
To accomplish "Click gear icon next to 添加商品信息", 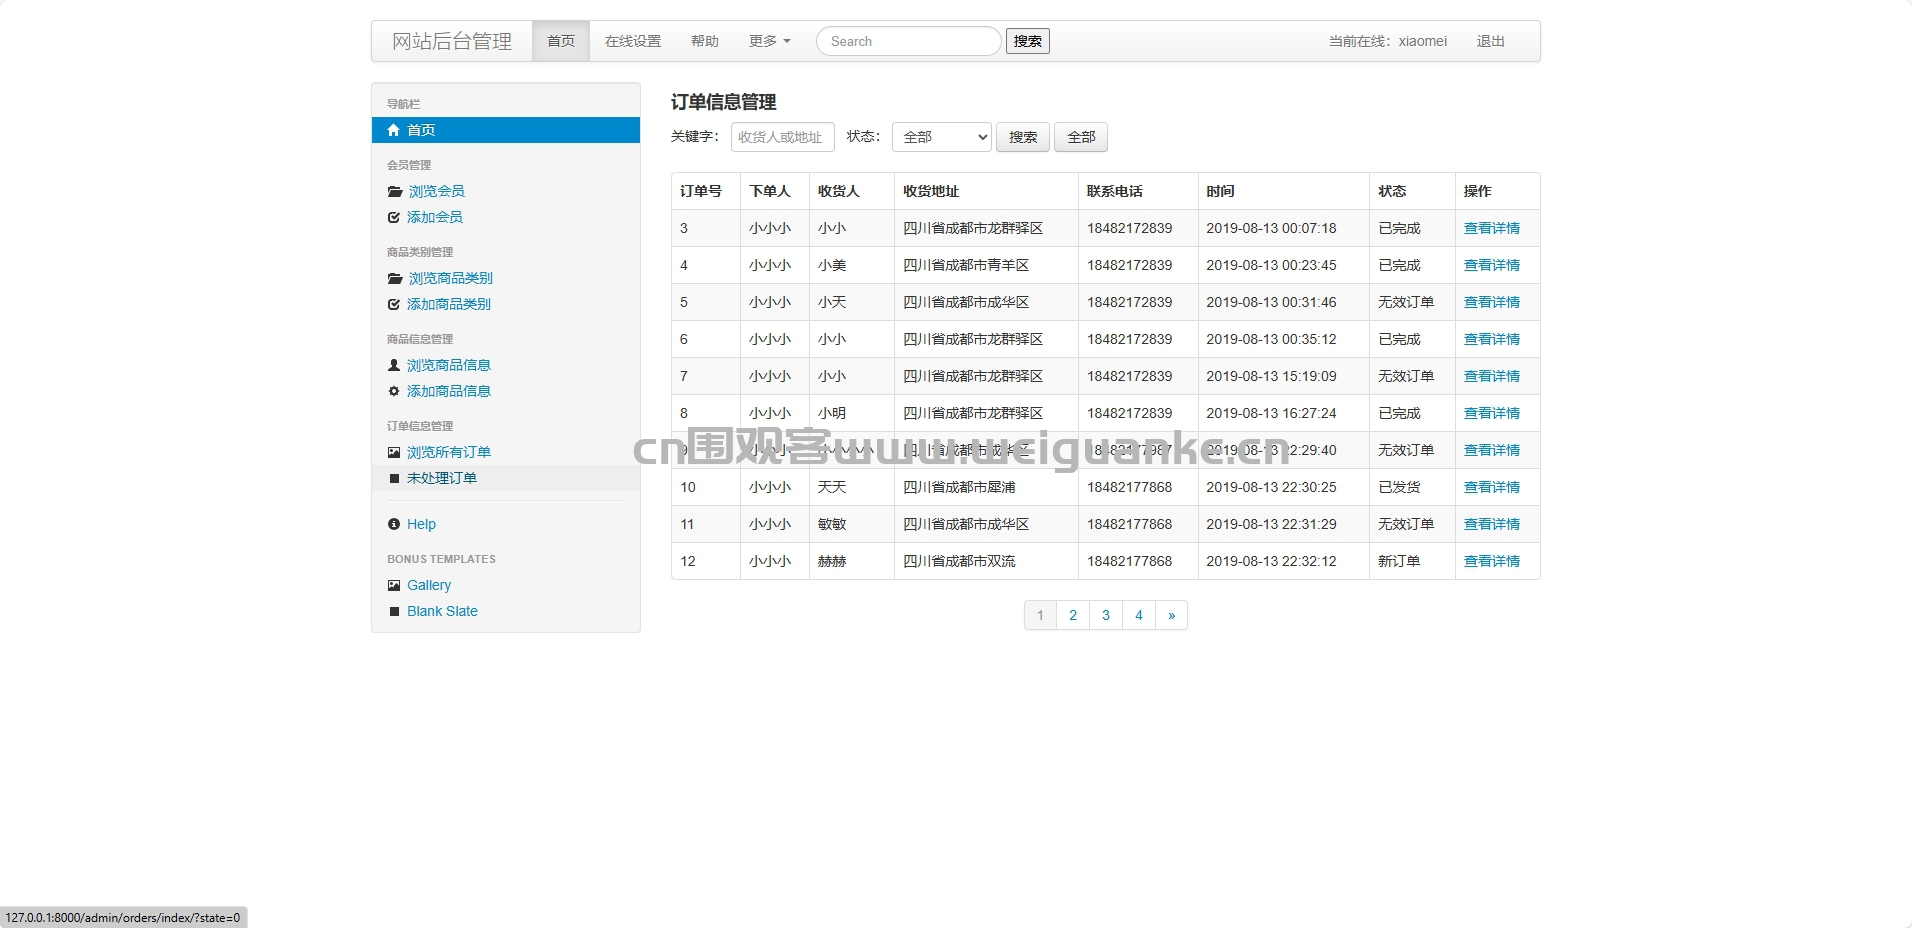I will coord(394,391).
